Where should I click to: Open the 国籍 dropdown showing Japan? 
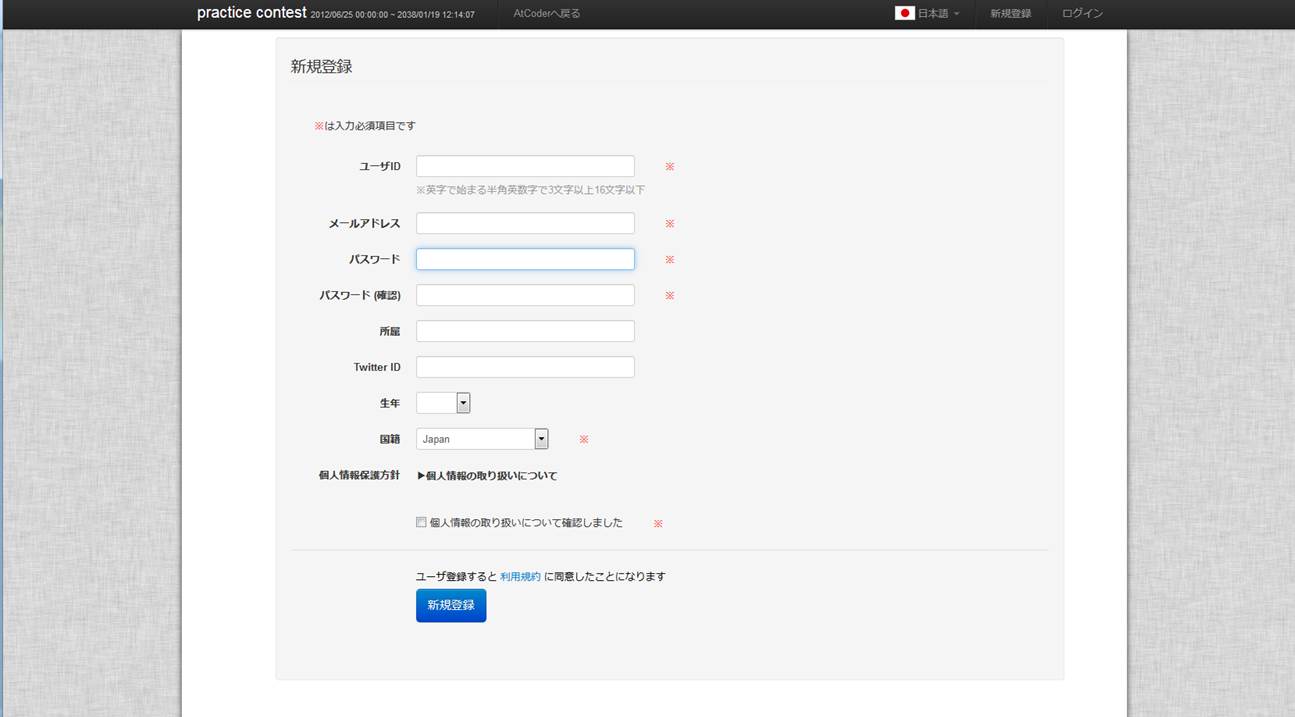(x=482, y=439)
